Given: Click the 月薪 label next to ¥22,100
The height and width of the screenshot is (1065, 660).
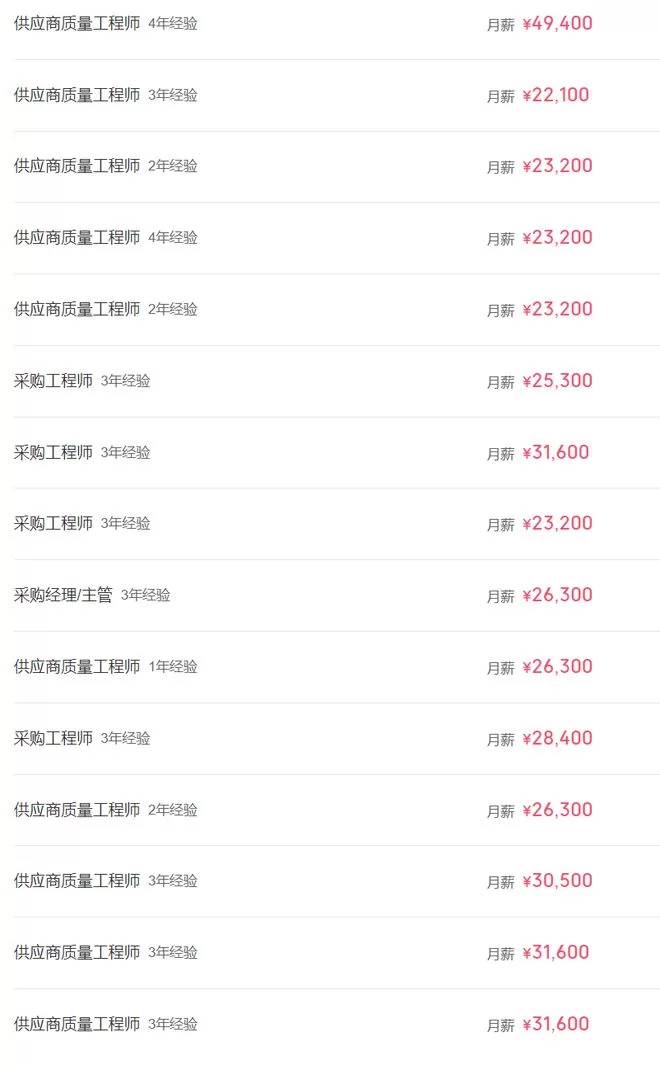Looking at the screenshot, I should 500,97.
